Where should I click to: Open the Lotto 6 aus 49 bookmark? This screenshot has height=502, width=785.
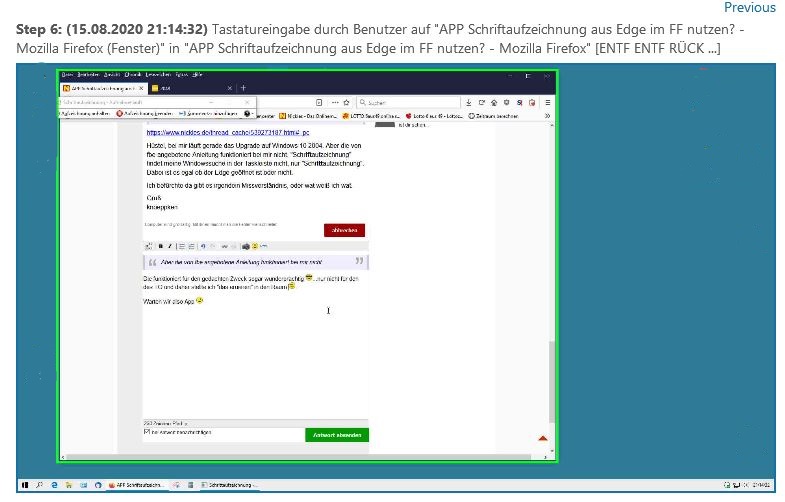pos(434,116)
